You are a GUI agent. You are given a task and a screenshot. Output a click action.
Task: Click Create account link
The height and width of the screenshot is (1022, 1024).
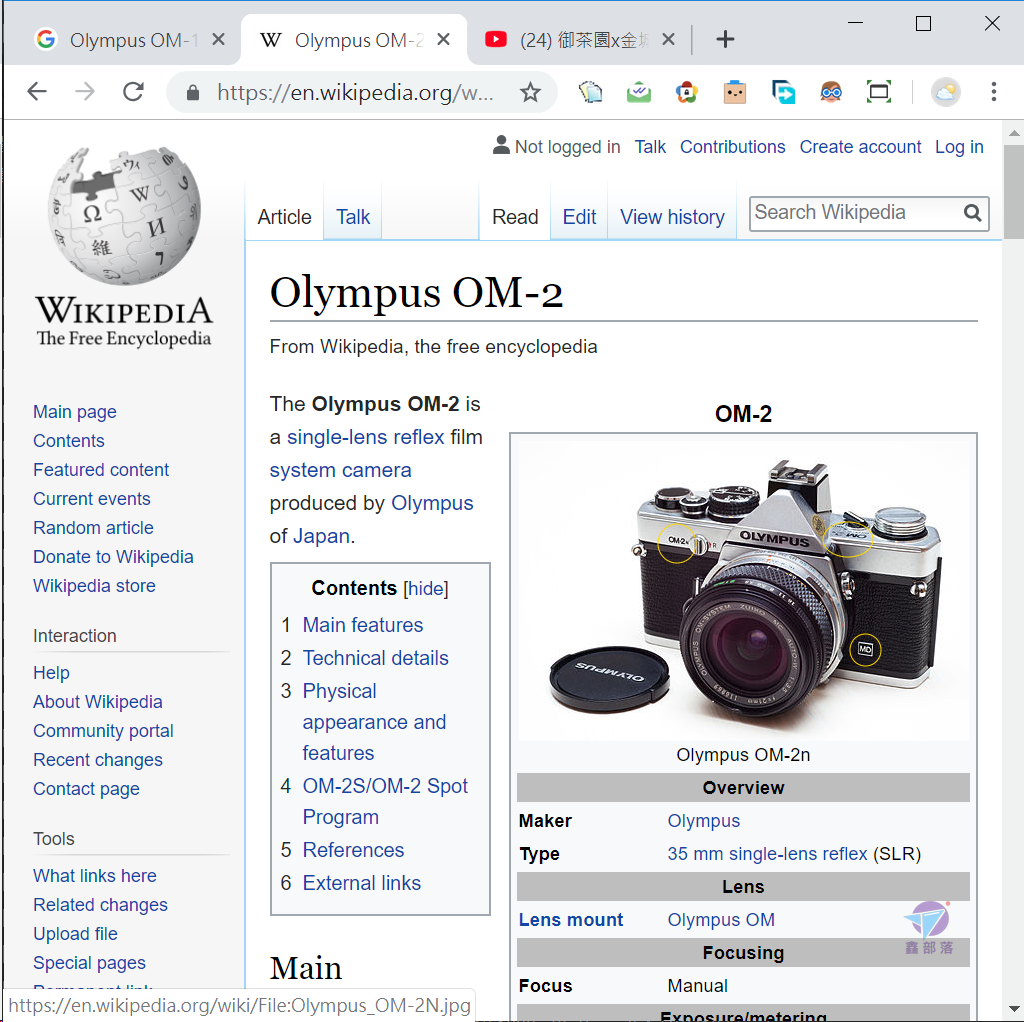pos(860,147)
